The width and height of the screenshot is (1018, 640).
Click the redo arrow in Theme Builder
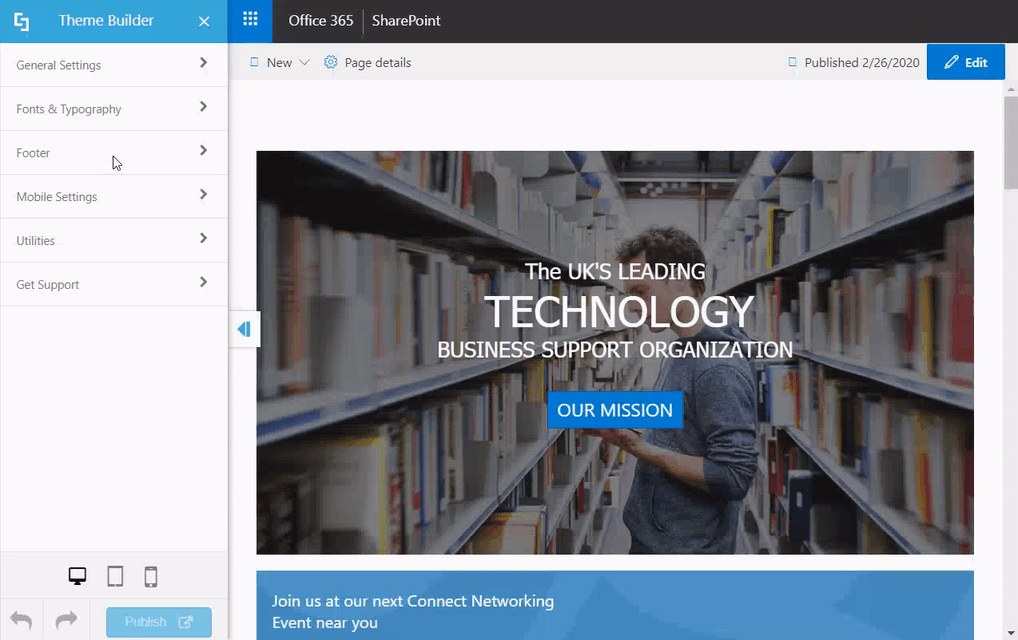tap(66, 620)
